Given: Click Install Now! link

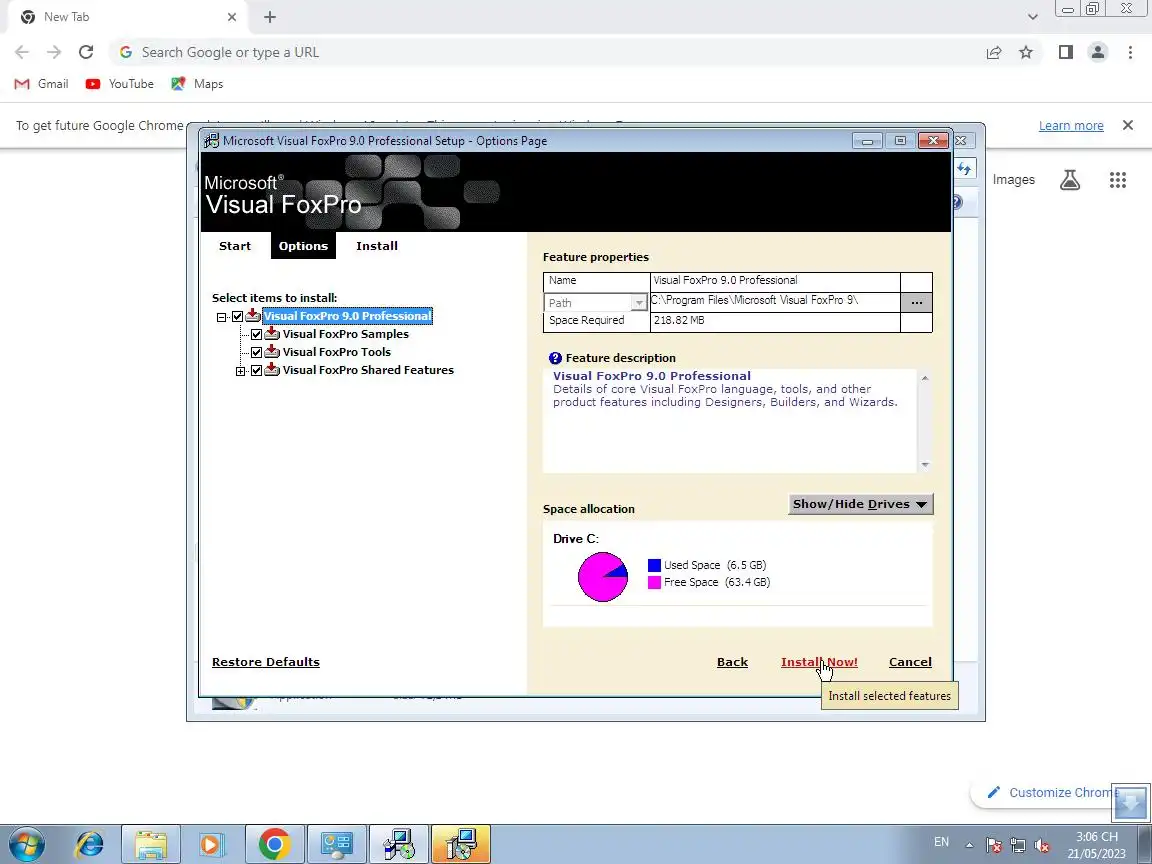Looking at the screenshot, I should coord(818,662).
